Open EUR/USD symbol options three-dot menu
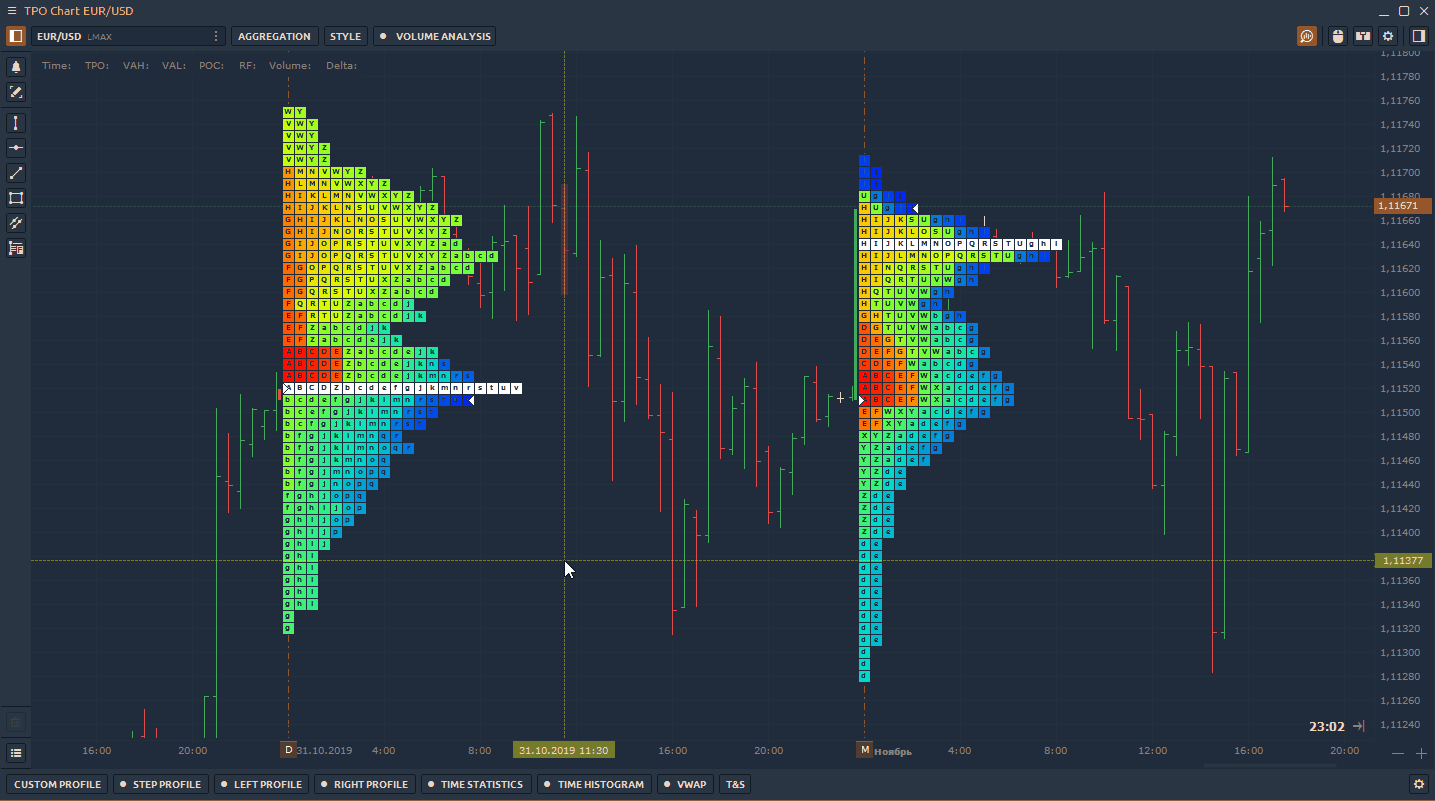Viewport: 1435px width, 801px height. pos(216,36)
